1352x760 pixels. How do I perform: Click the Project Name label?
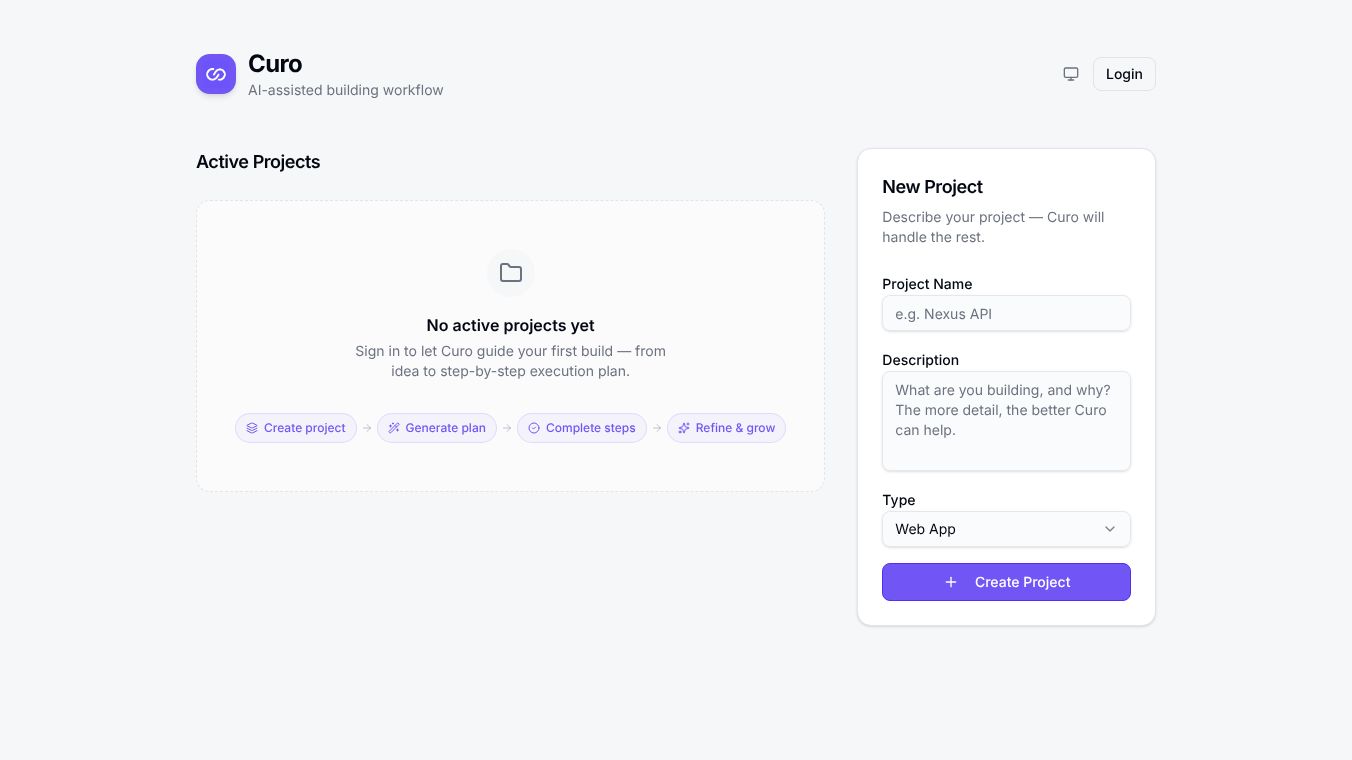coord(927,284)
